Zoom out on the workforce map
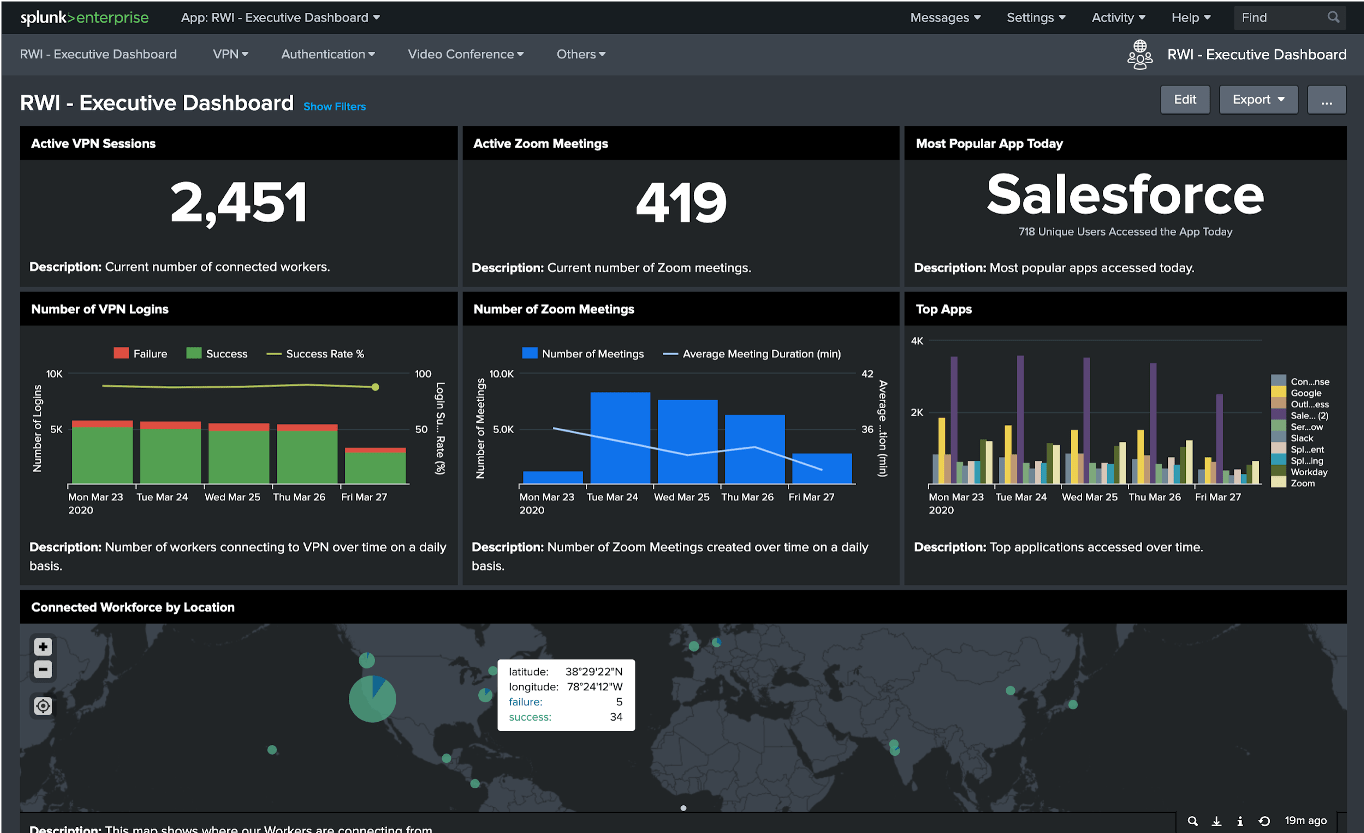 (42, 669)
